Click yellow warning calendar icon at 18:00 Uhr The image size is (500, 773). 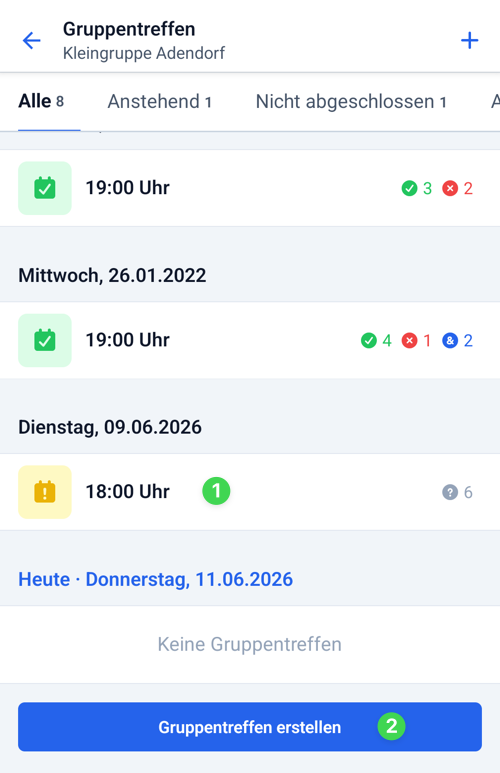45,492
